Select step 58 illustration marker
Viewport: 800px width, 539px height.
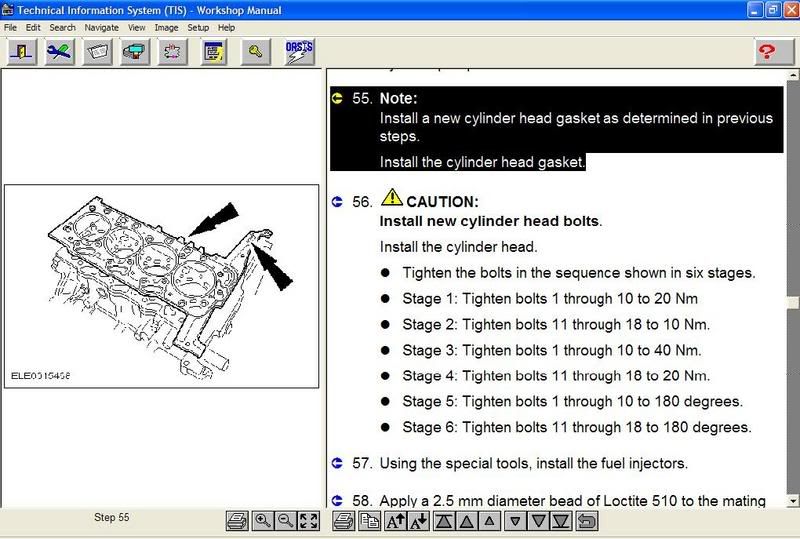pos(337,500)
